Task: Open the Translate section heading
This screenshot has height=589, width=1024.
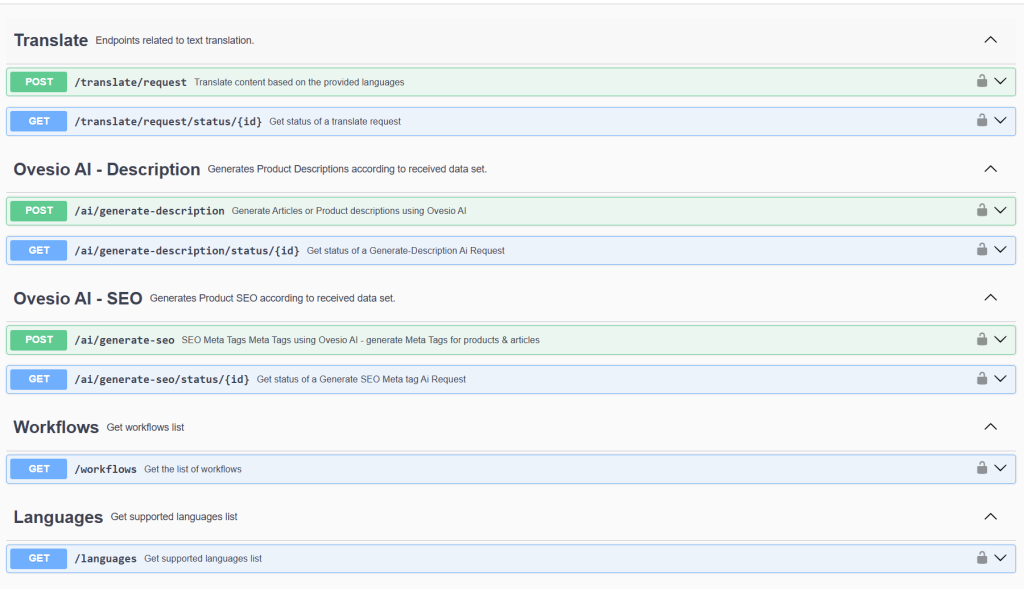Action: [x=51, y=40]
